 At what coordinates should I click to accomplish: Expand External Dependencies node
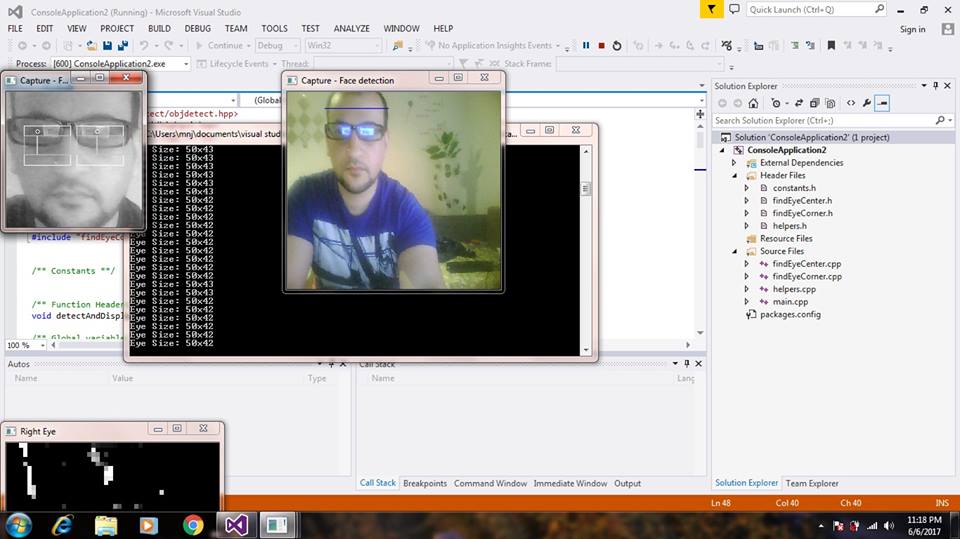coord(734,163)
